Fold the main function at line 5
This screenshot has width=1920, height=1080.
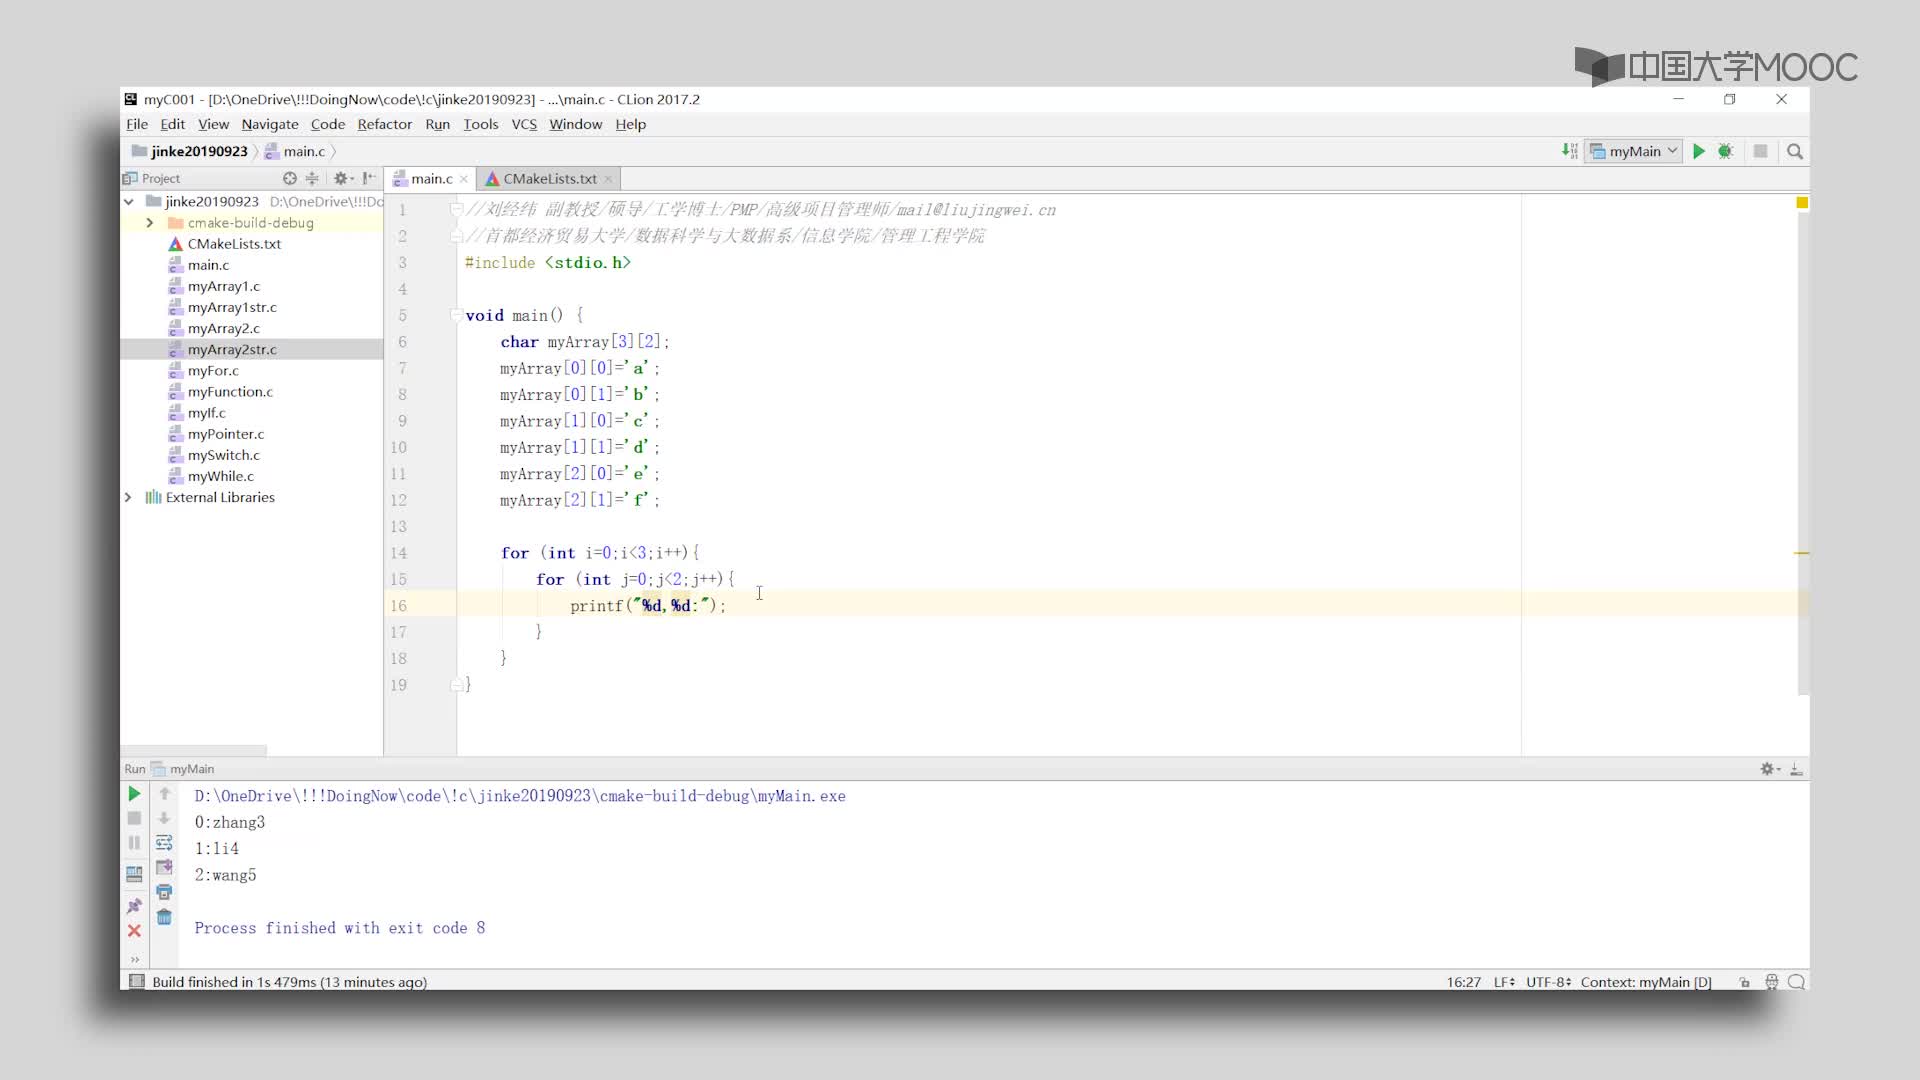click(456, 315)
